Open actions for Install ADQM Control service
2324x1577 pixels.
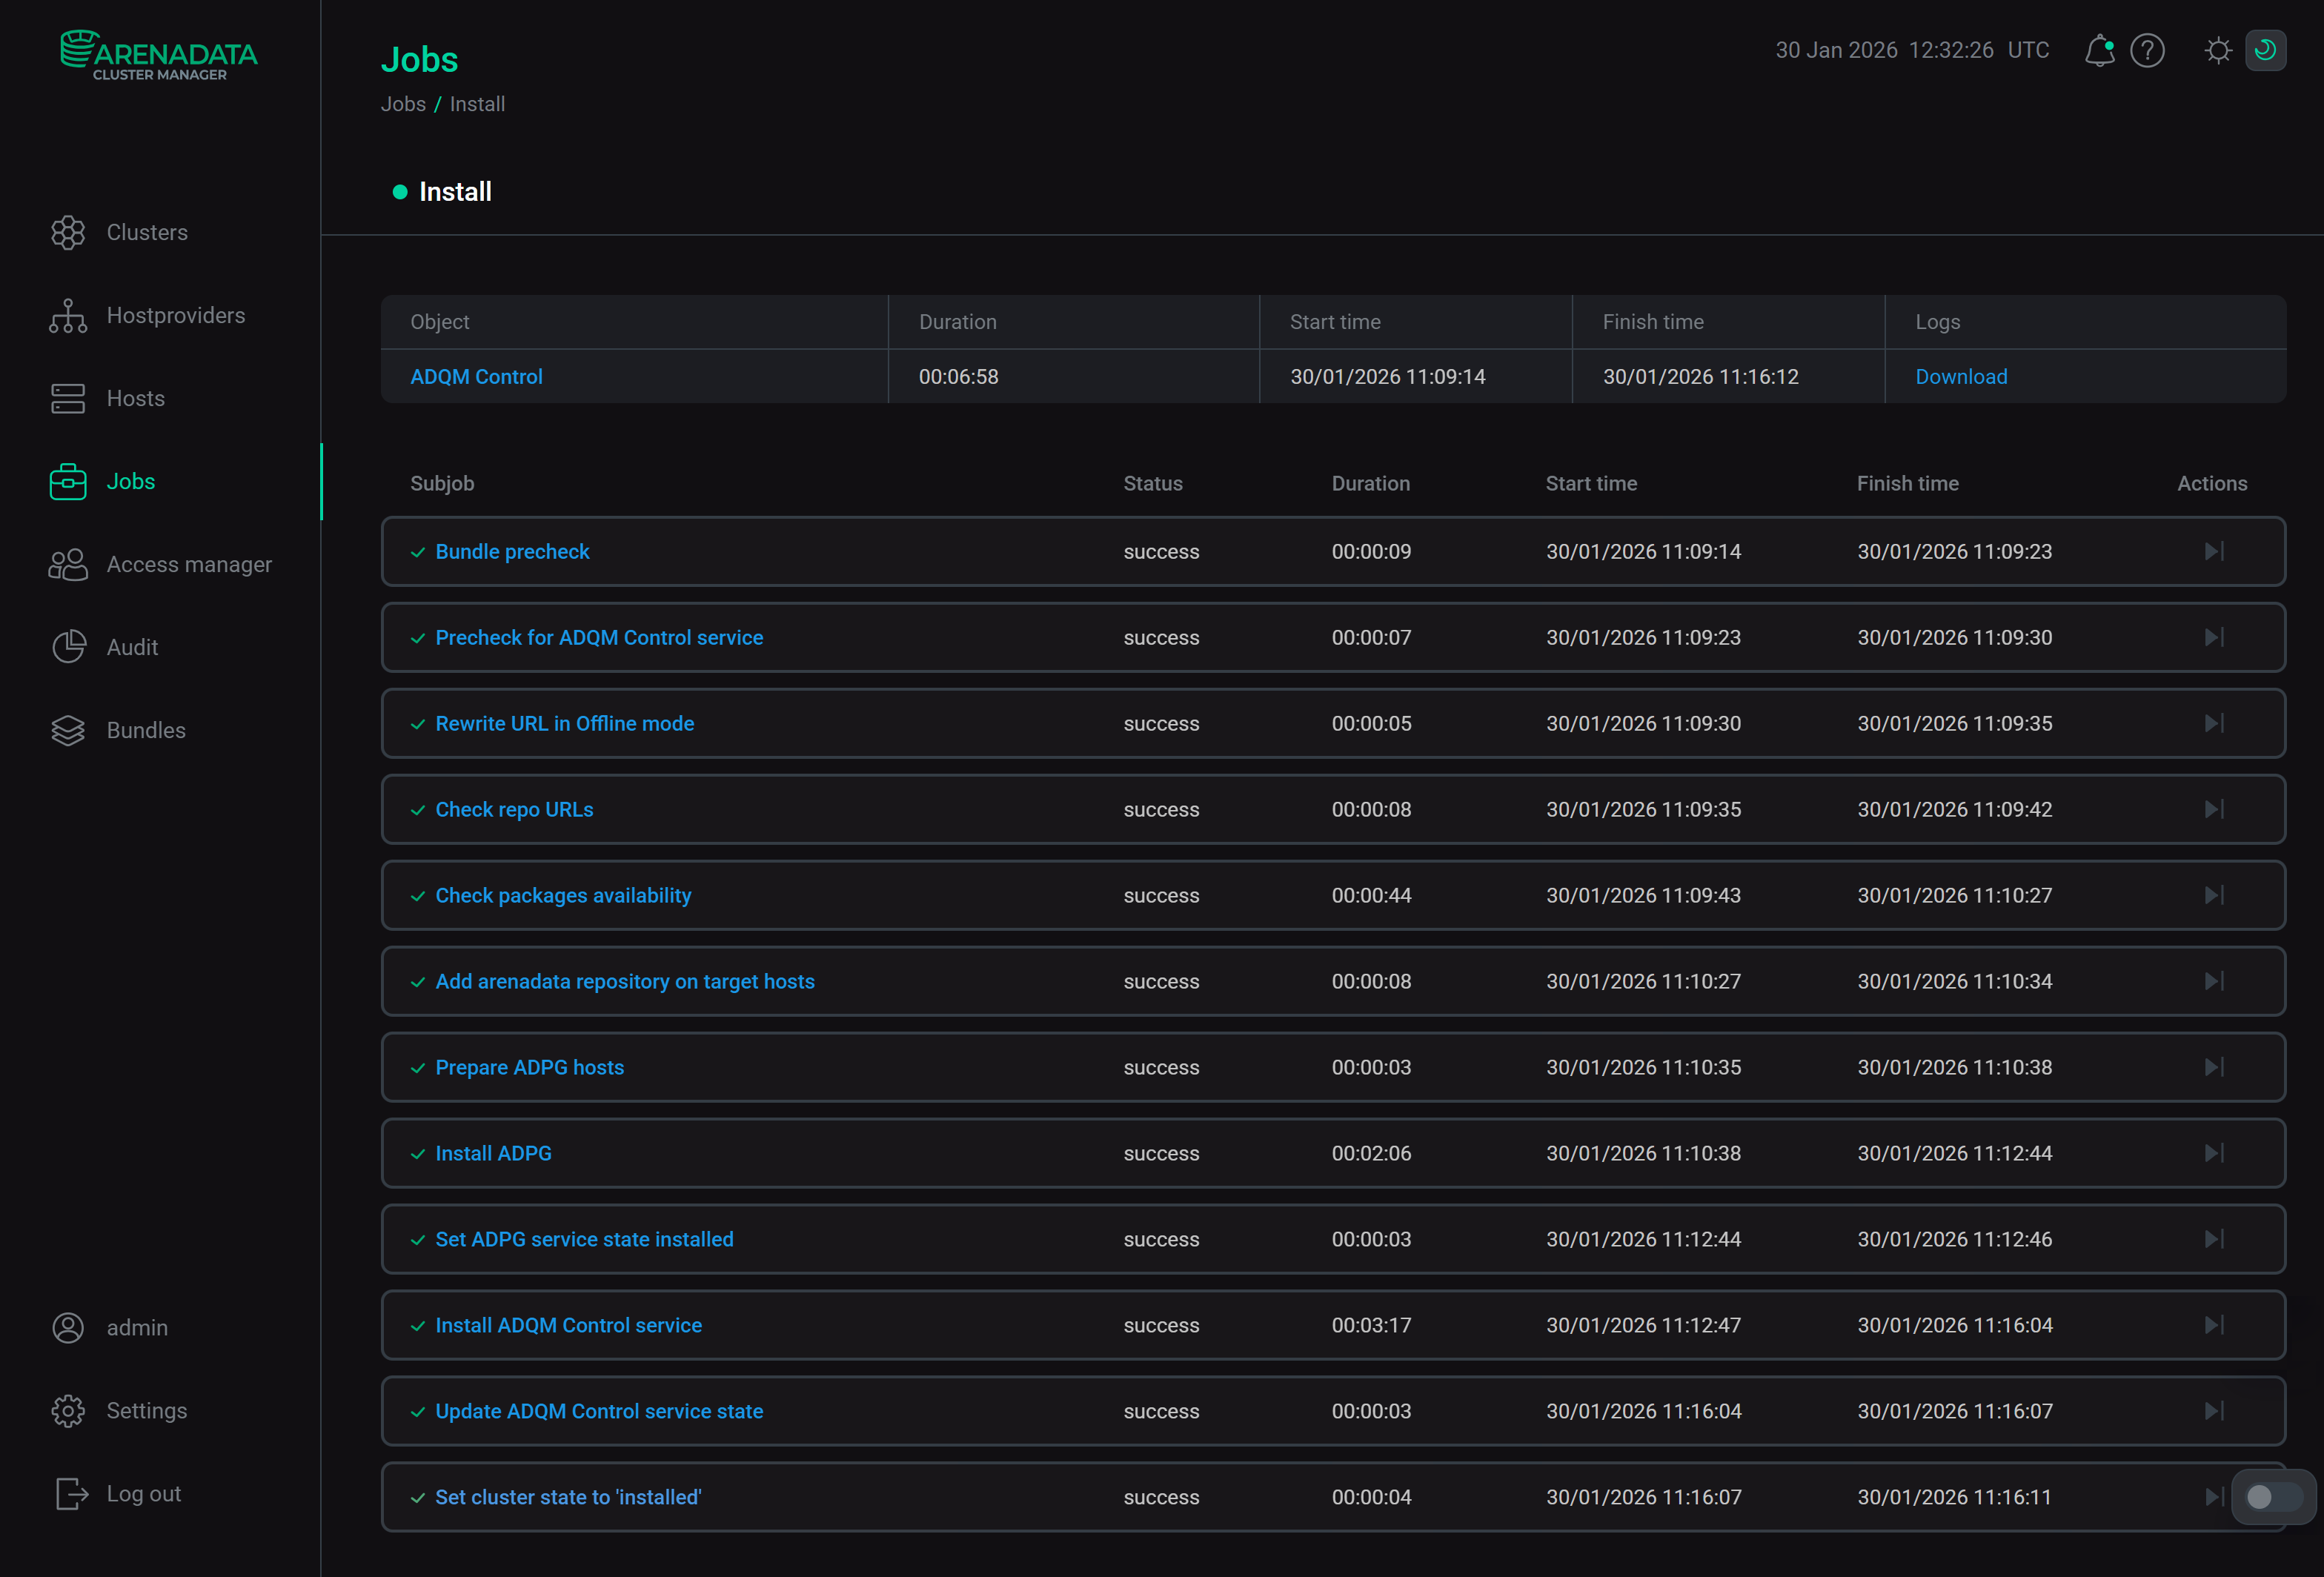[x=2214, y=1325]
